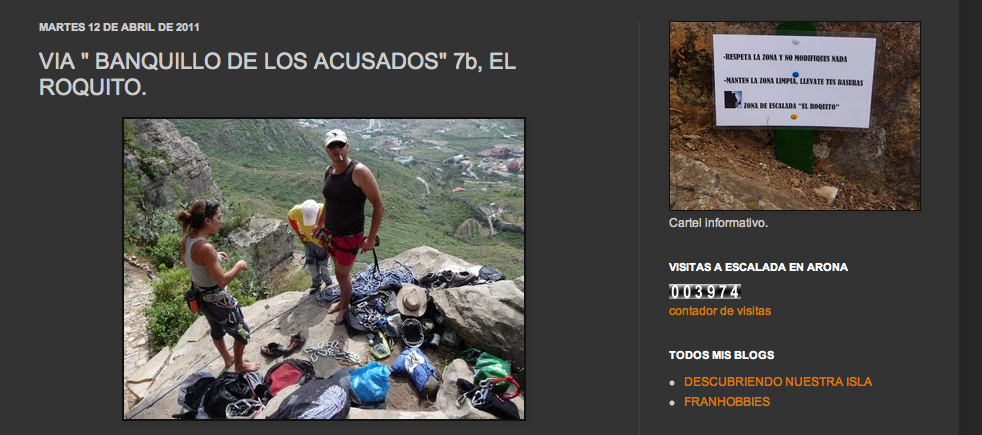Click the 'Todos mis blogs' heading
Viewport: 982px width, 435px height.
point(721,355)
